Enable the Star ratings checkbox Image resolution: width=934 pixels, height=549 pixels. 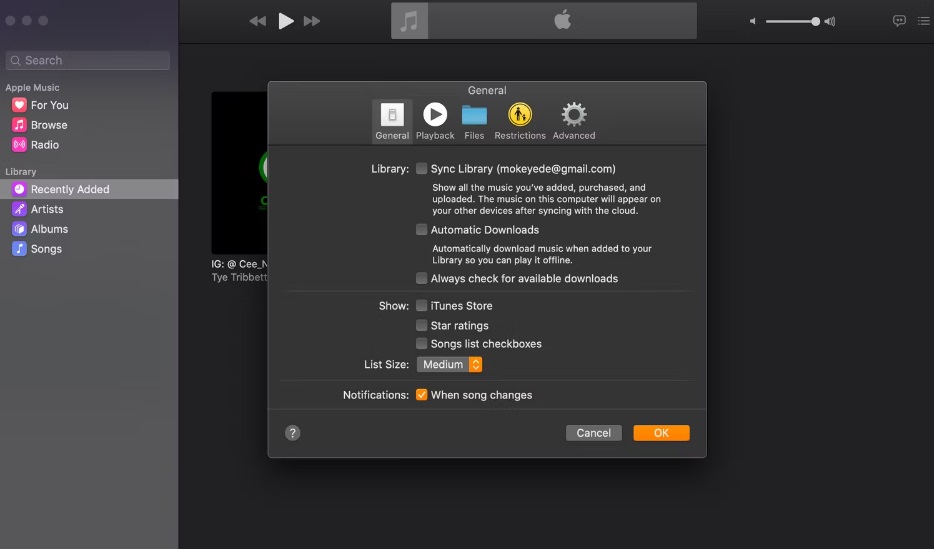point(422,325)
